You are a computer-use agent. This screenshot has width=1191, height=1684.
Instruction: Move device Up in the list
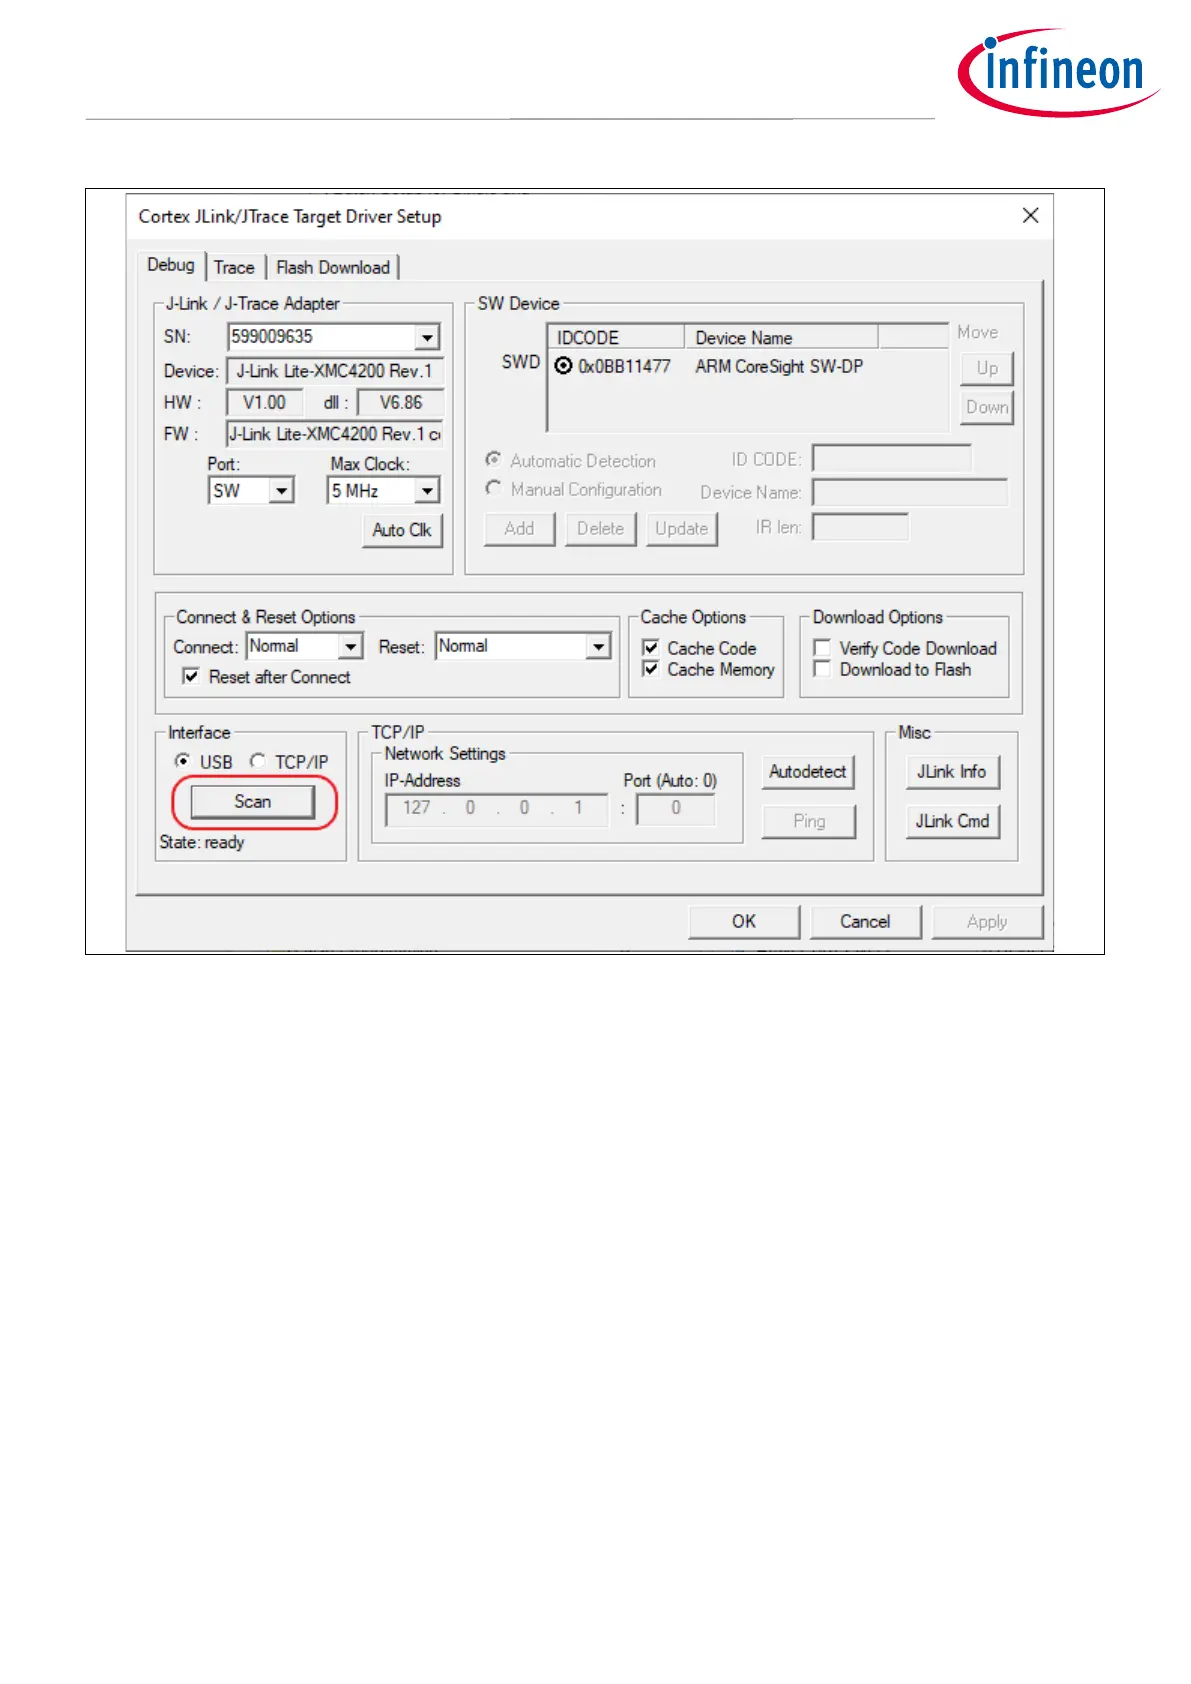pyautogui.click(x=987, y=368)
